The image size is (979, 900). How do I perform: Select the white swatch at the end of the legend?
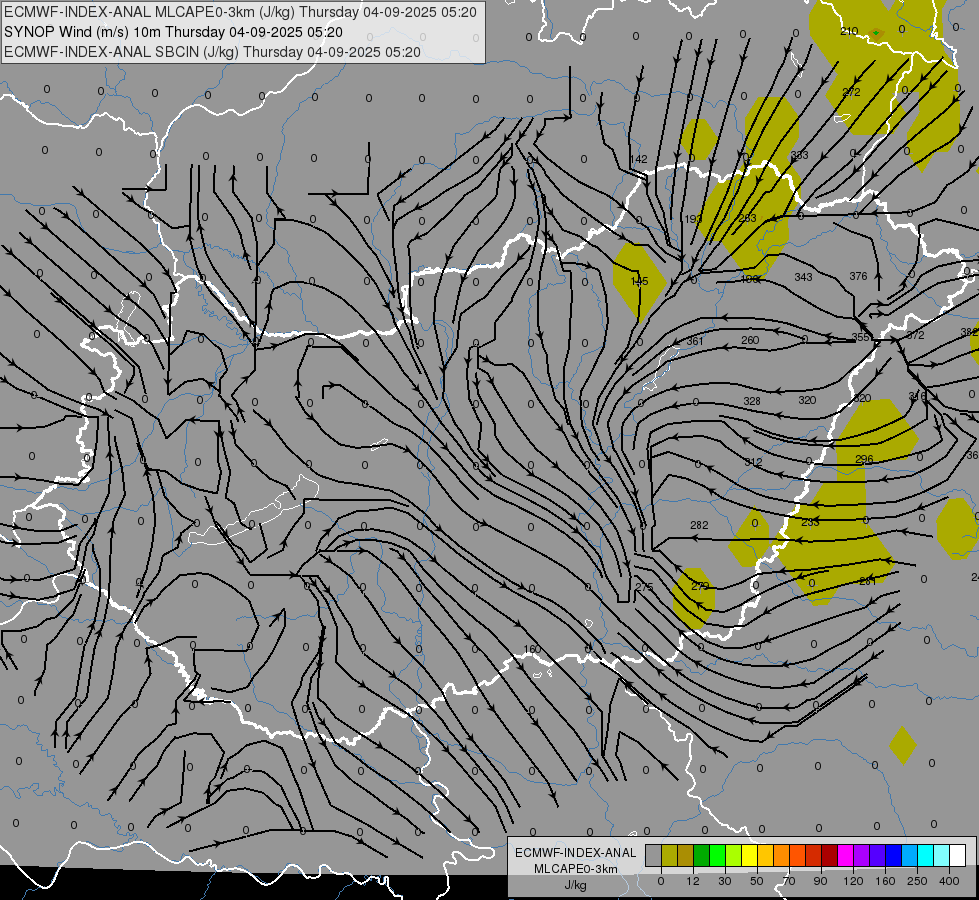957,855
